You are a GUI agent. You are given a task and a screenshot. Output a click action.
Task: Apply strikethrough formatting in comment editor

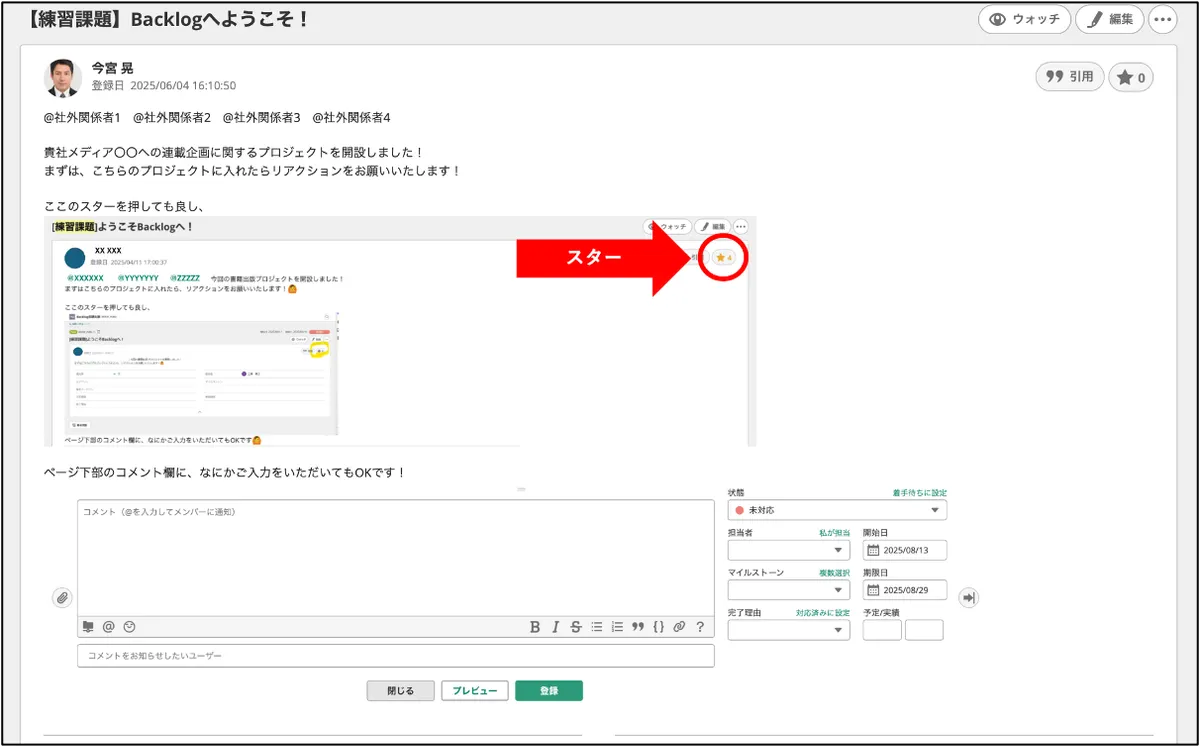[x=576, y=627]
